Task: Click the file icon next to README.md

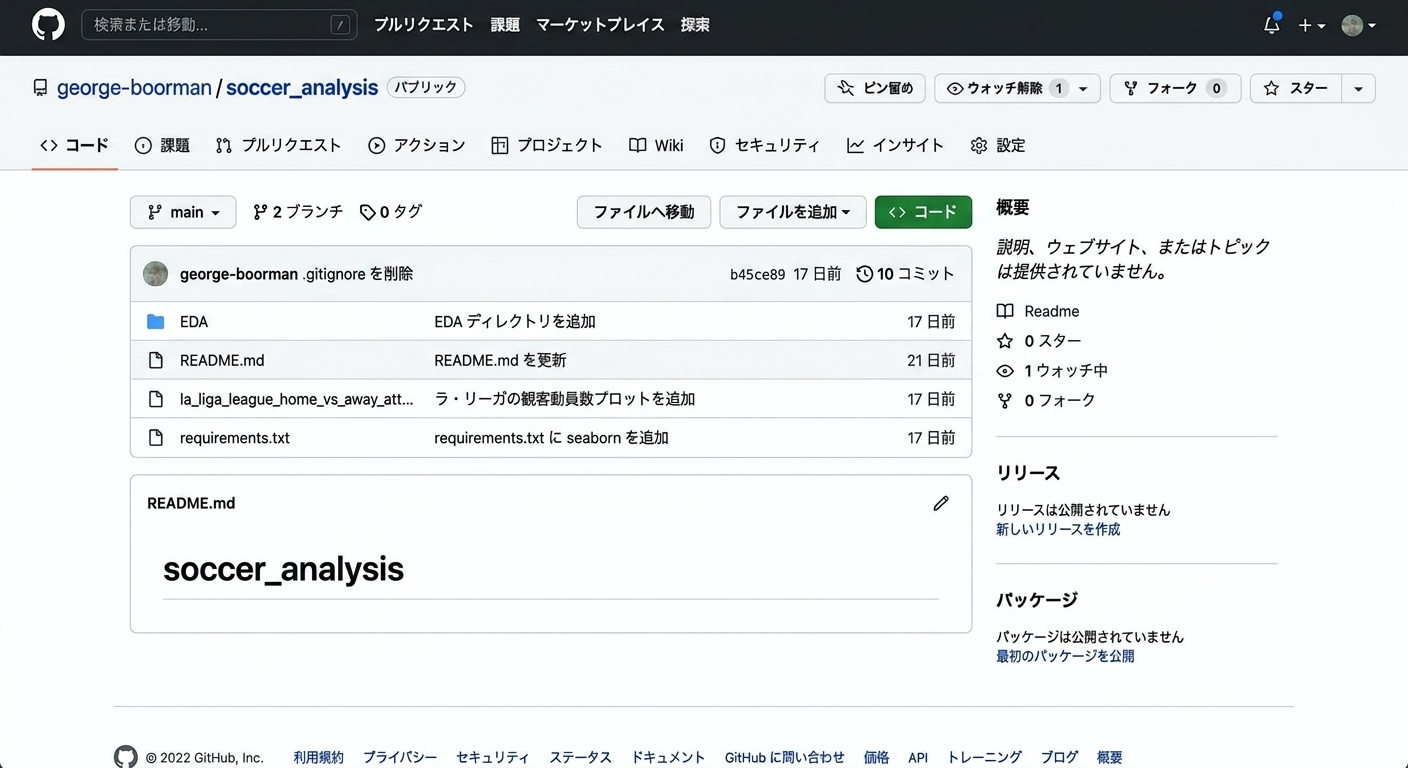Action: [155, 360]
